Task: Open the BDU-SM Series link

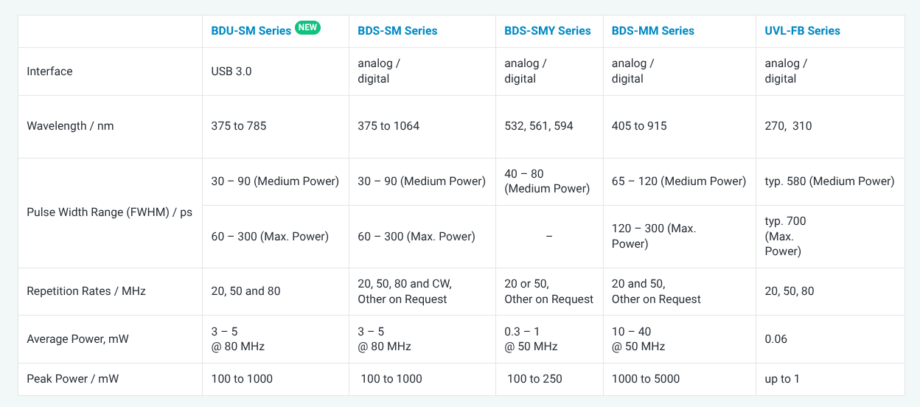Action: pos(251,31)
